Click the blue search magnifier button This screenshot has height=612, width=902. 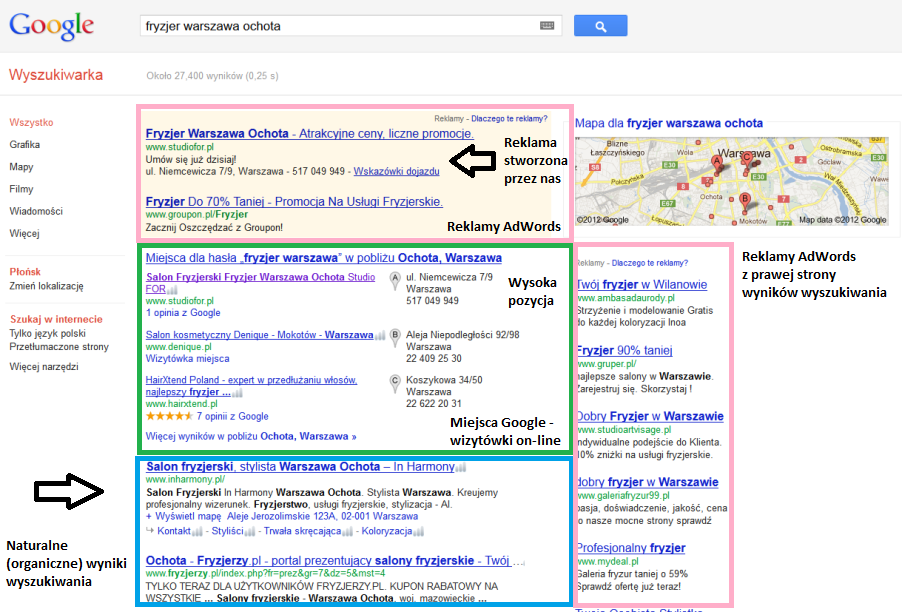(x=601, y=26)
